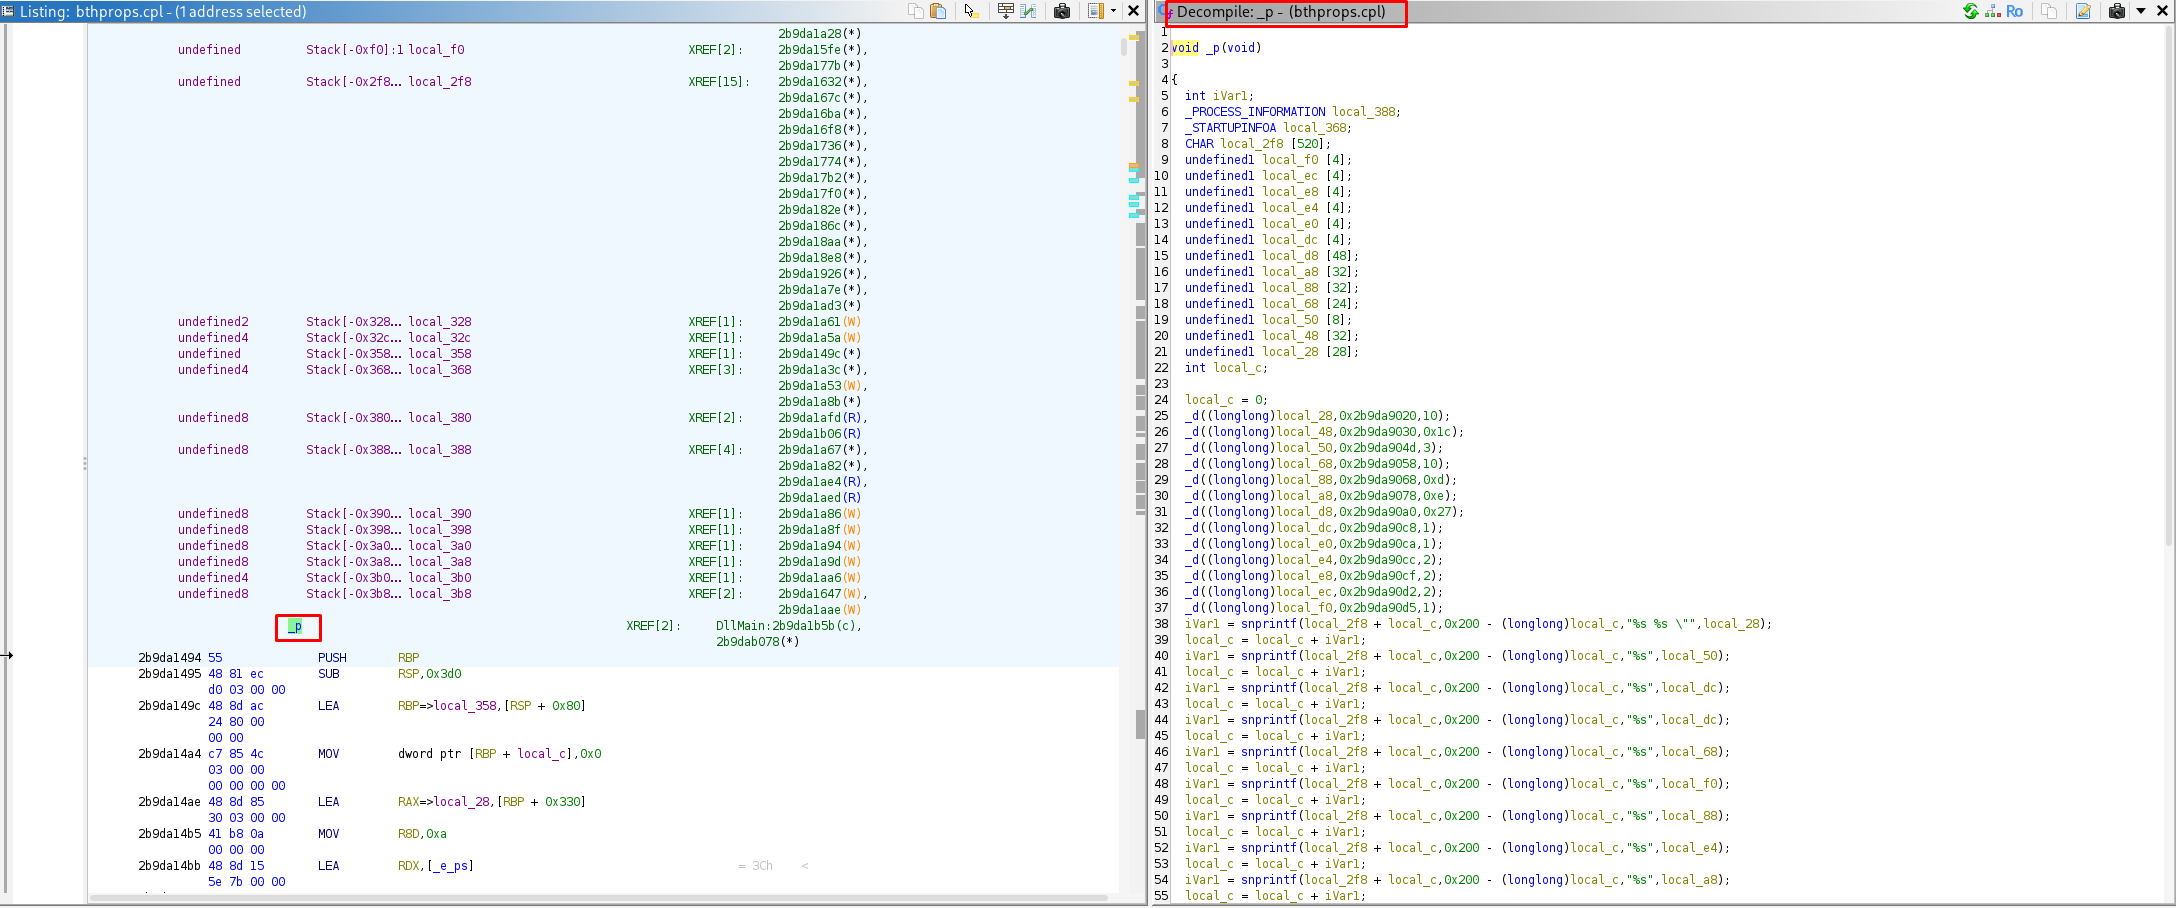Screen dimensions: 2176x908
Task: Copy the selection with the Listing copy icon
Action: coord(916,10)
